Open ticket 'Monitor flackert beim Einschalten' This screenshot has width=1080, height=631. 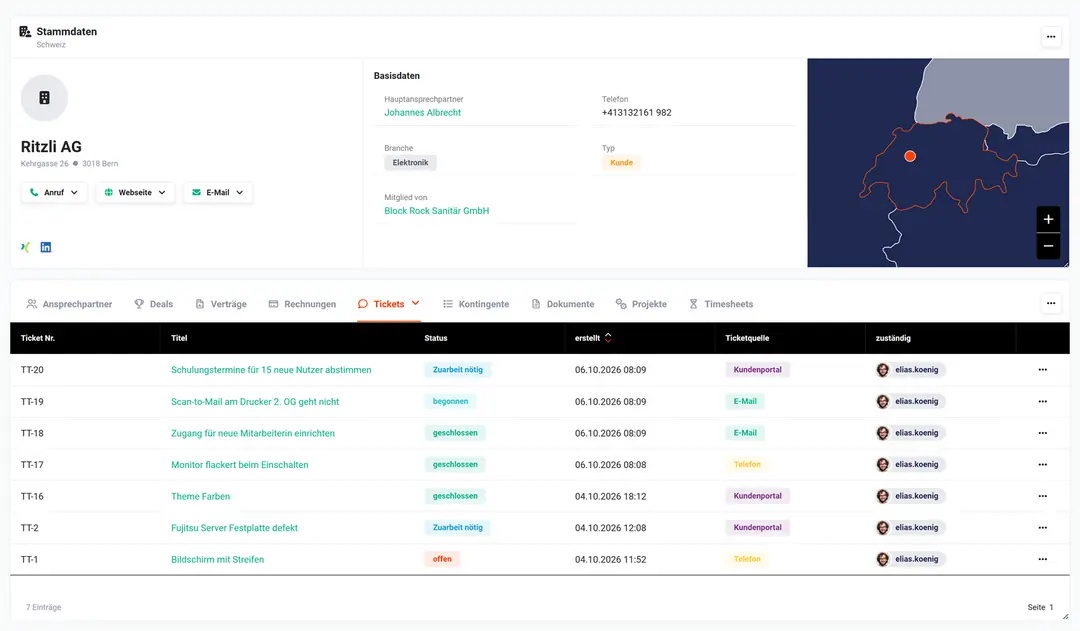click(240, 465)
